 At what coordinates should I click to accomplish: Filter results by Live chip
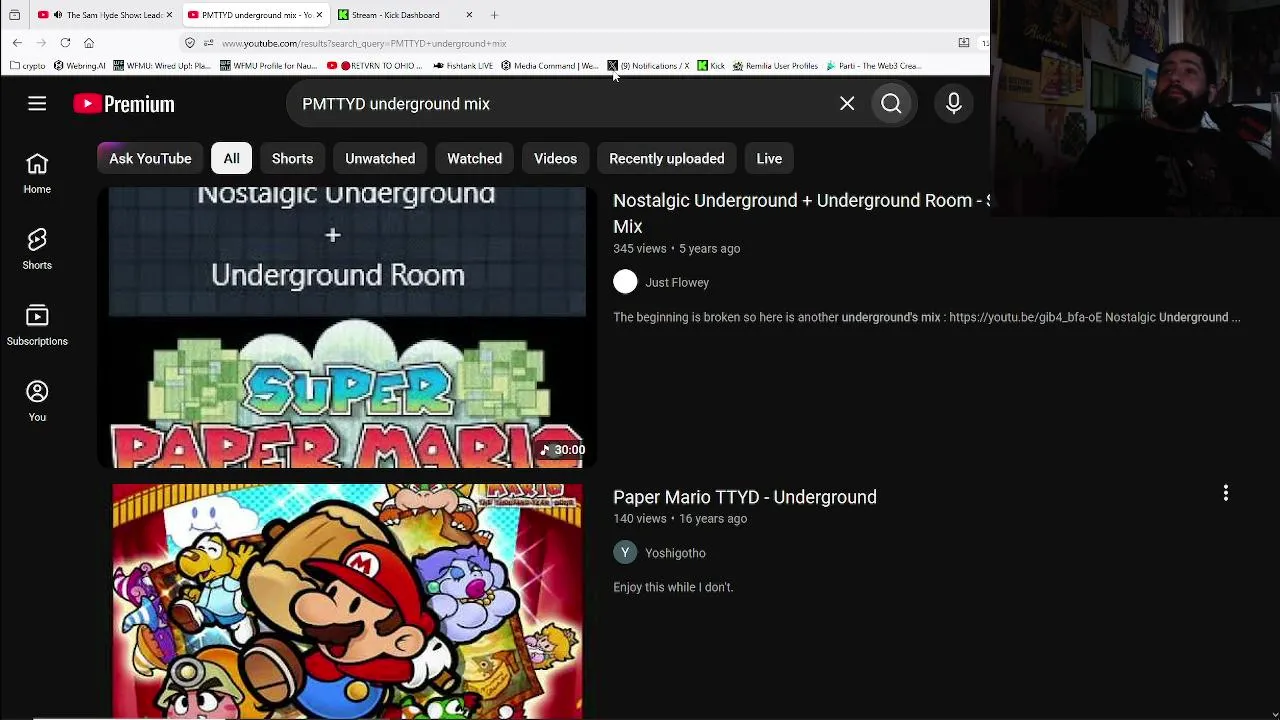[769, 158]
